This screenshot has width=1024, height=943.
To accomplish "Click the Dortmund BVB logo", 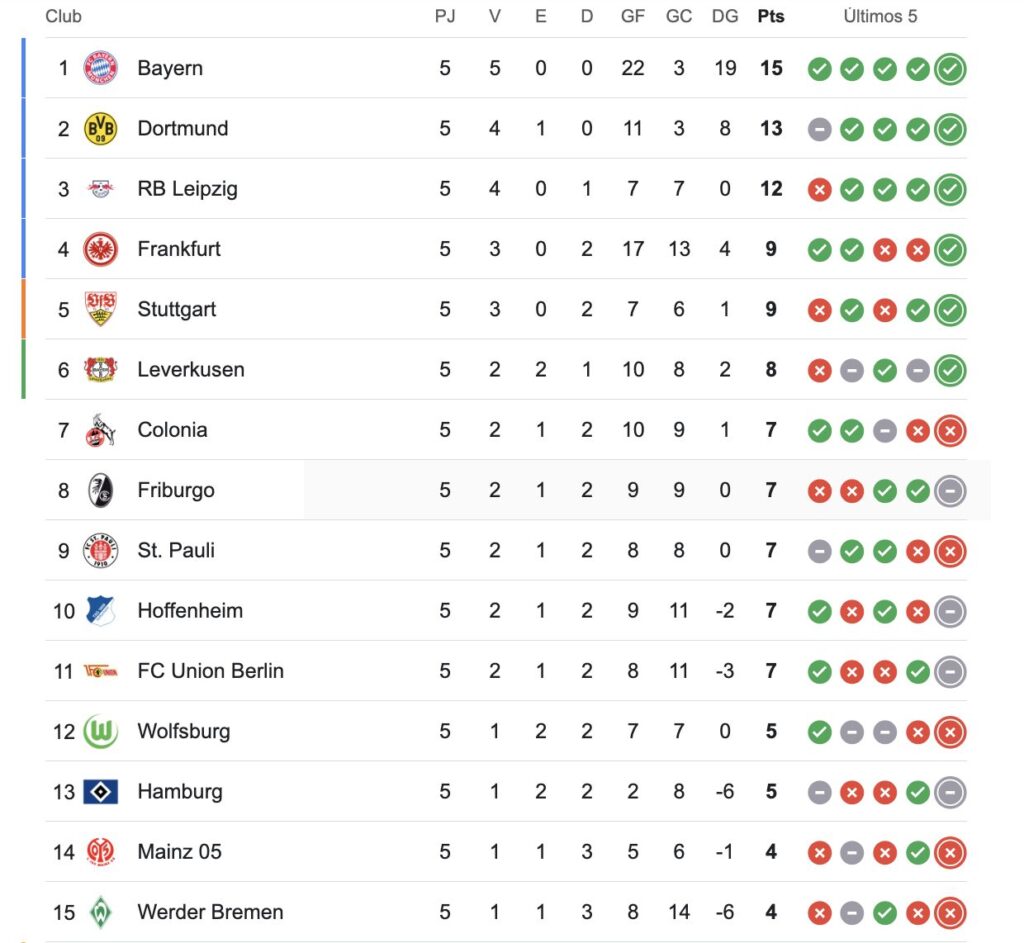I will tap(100, 128).
